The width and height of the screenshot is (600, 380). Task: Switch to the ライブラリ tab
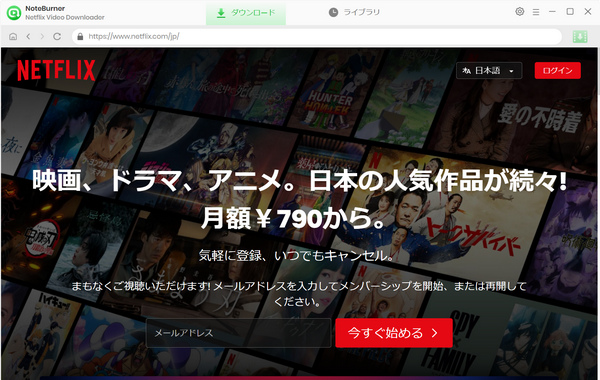click(x=354, y=12)
